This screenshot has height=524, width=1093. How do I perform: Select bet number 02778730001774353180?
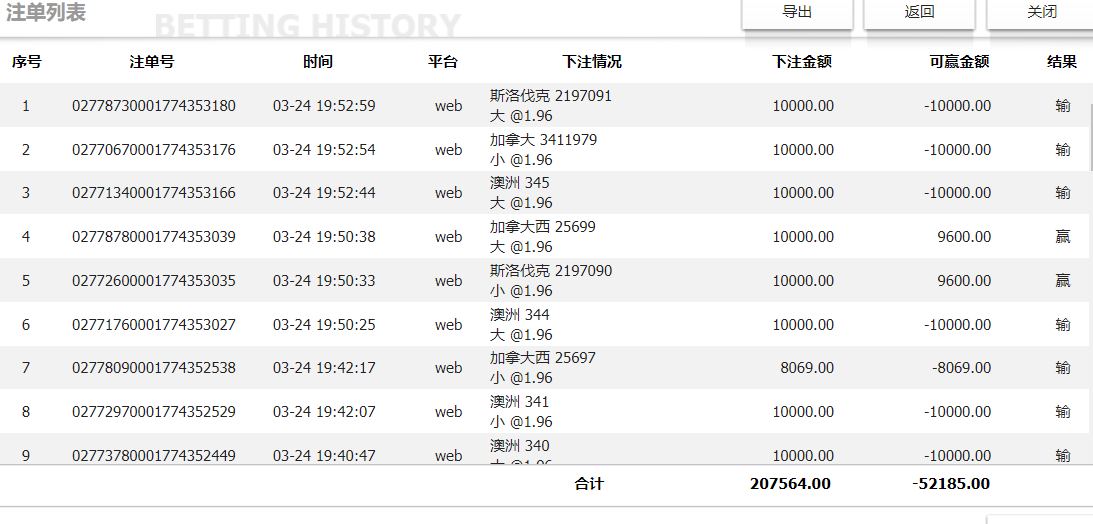pyautogui.click(x=154, y=106)
